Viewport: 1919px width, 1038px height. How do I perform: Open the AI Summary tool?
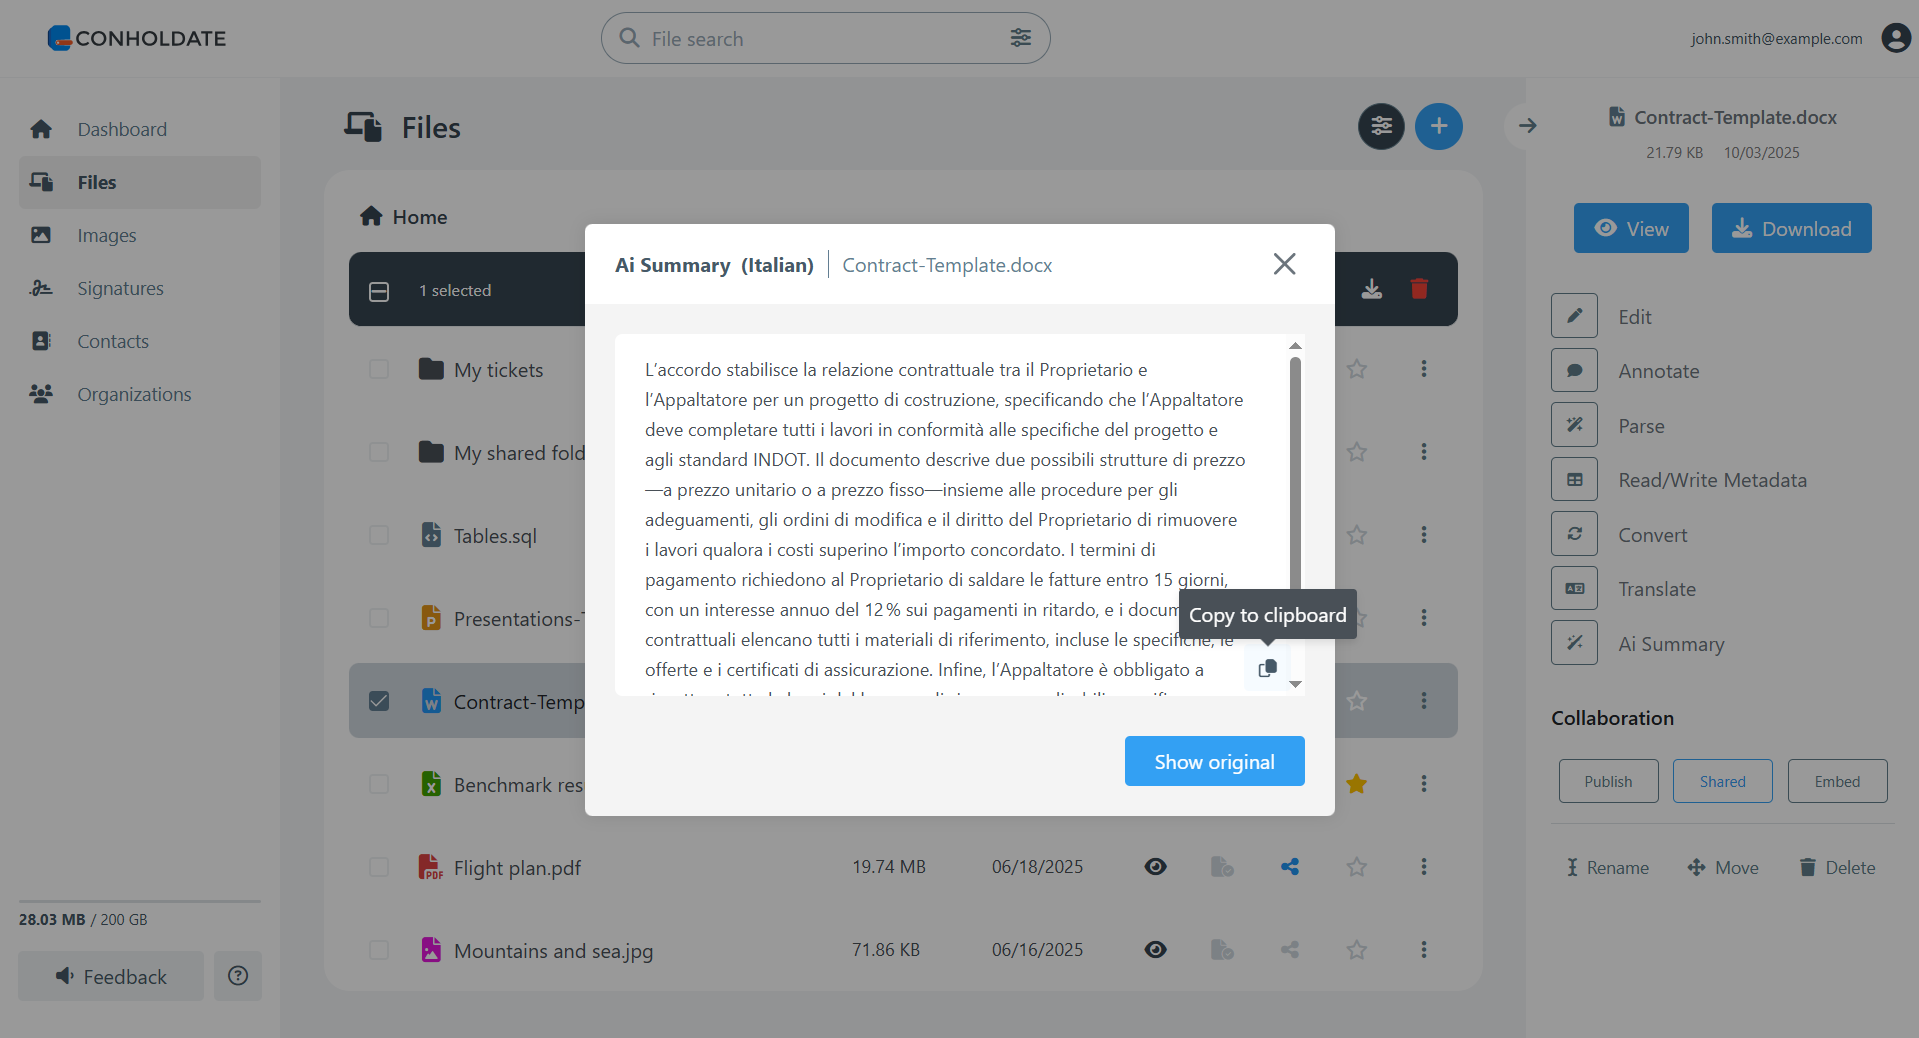point(1670,643)
